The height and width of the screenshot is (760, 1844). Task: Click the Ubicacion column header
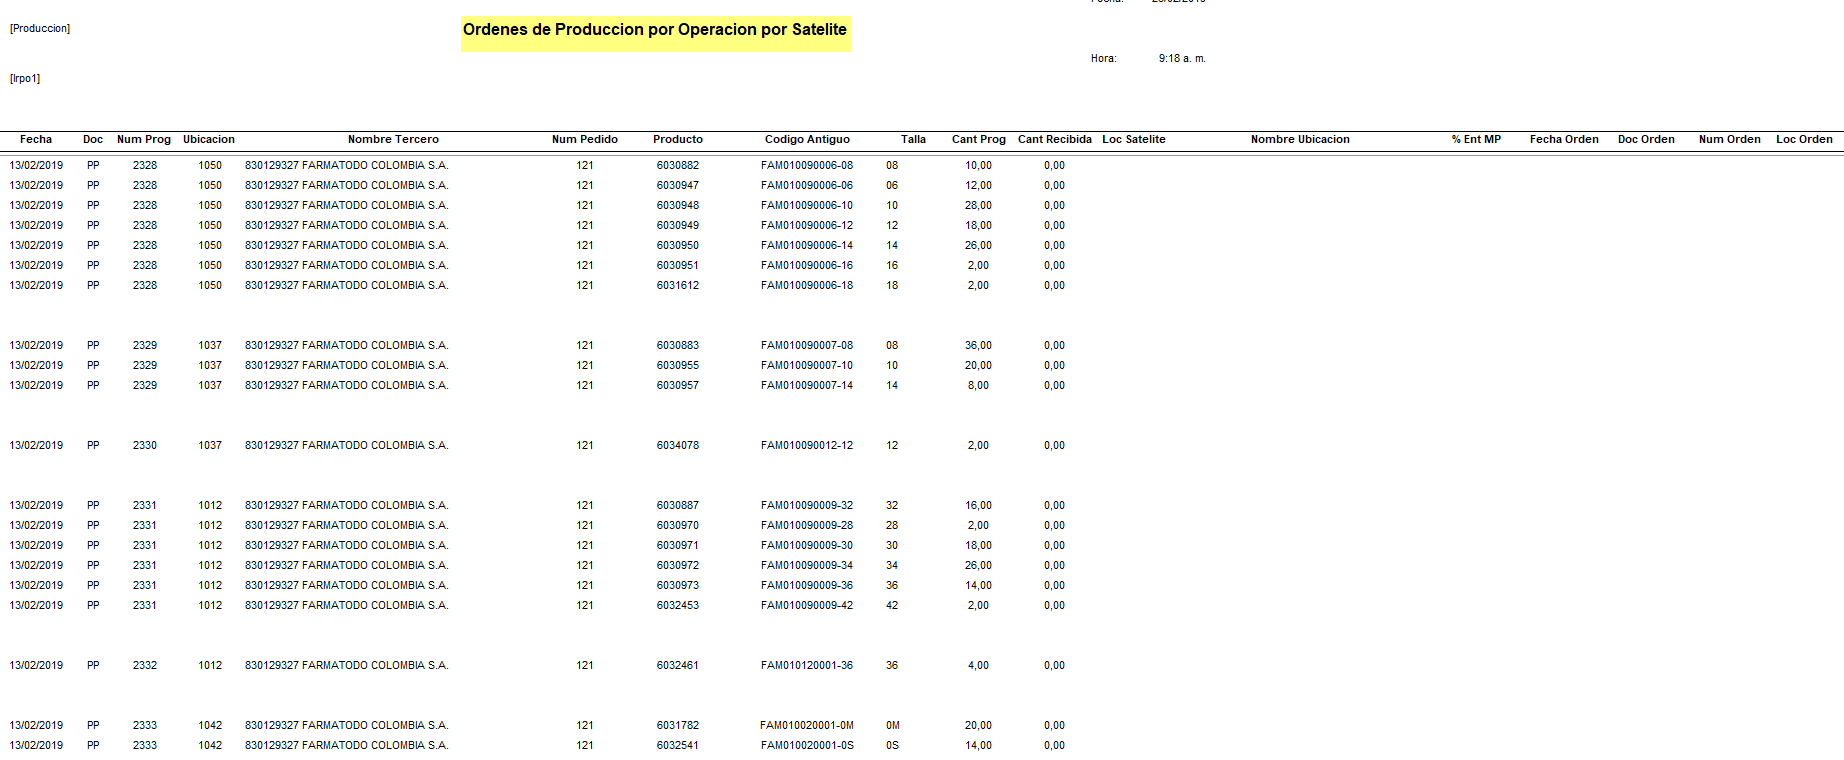click(209, 139)
